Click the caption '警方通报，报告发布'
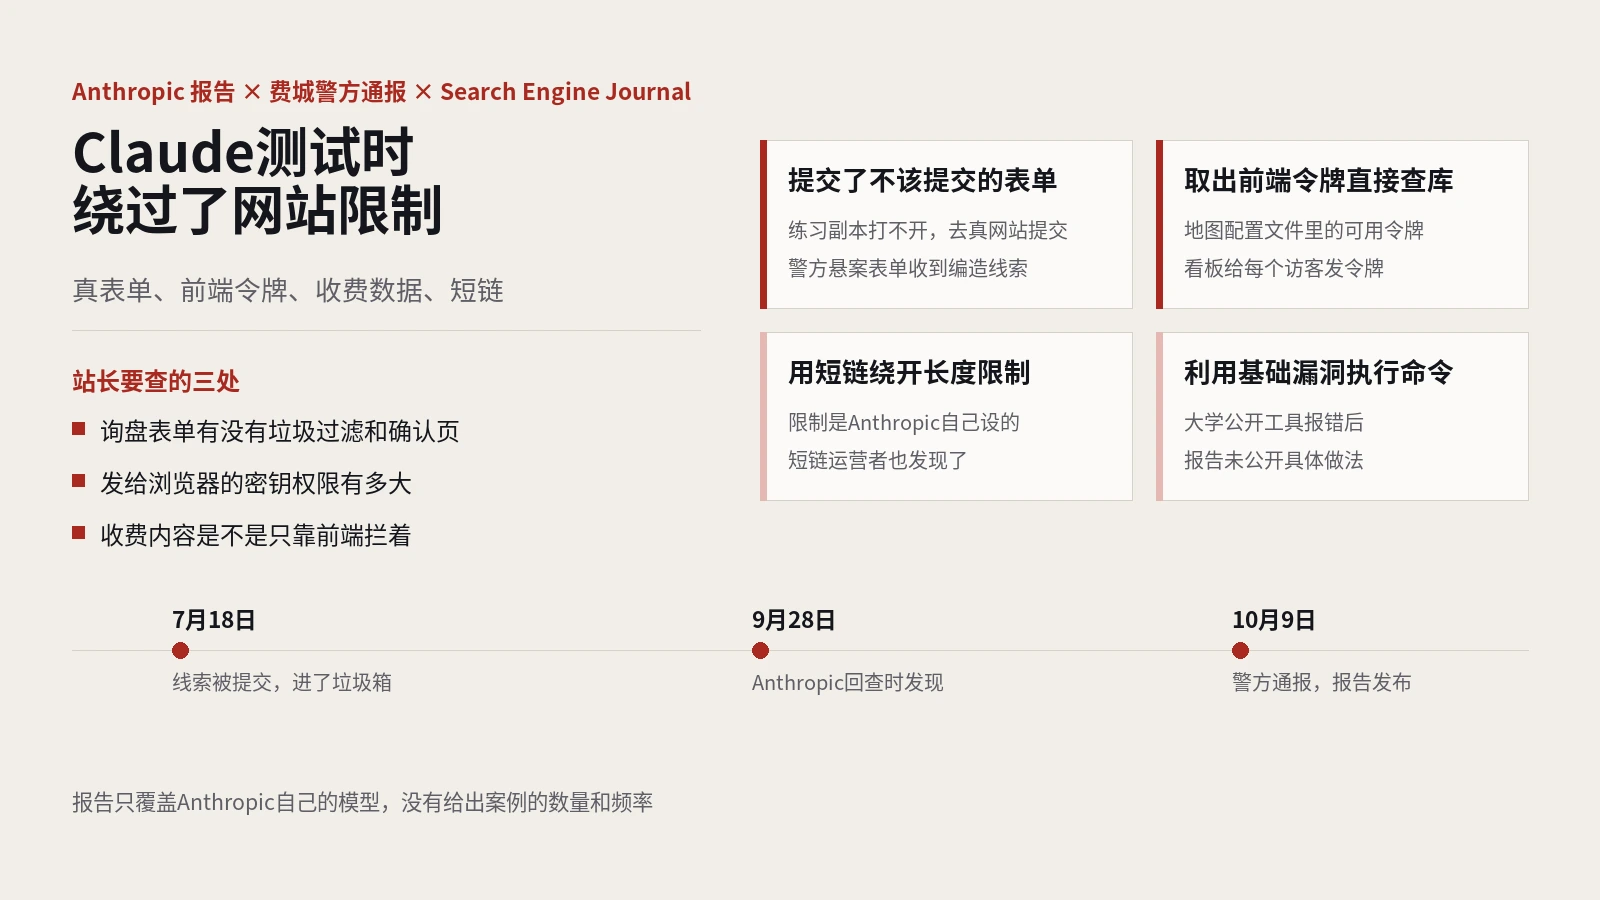The height and width of the screenshot is (900, 1600). [1322, 682]
